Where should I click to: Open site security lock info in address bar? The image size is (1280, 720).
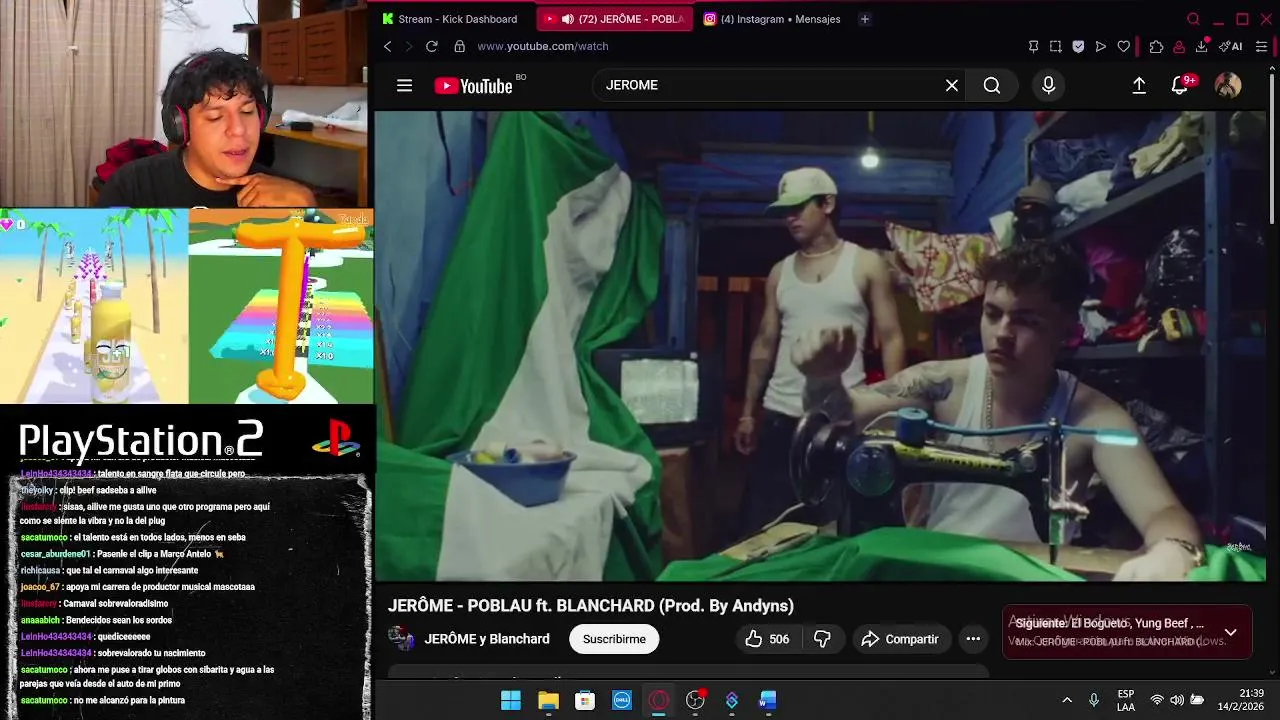click(x=460, y=46)
